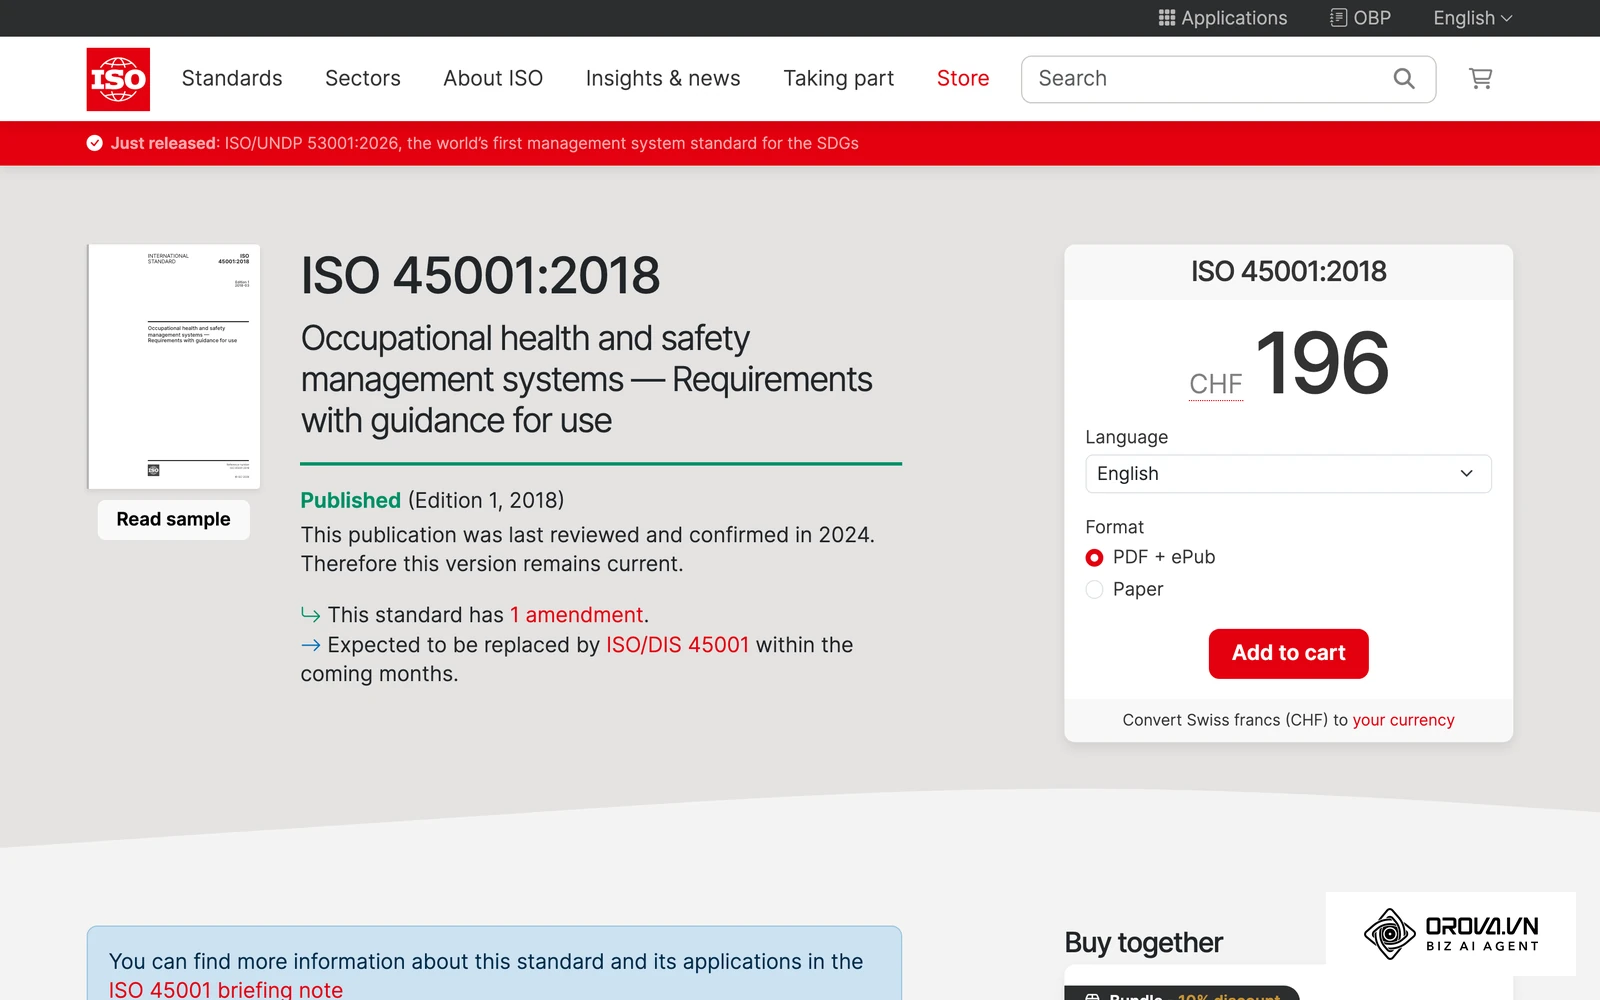Screen dimensions: 1600x1000
Task: Select the PDF + ePub format
Action: (1150, 557)
